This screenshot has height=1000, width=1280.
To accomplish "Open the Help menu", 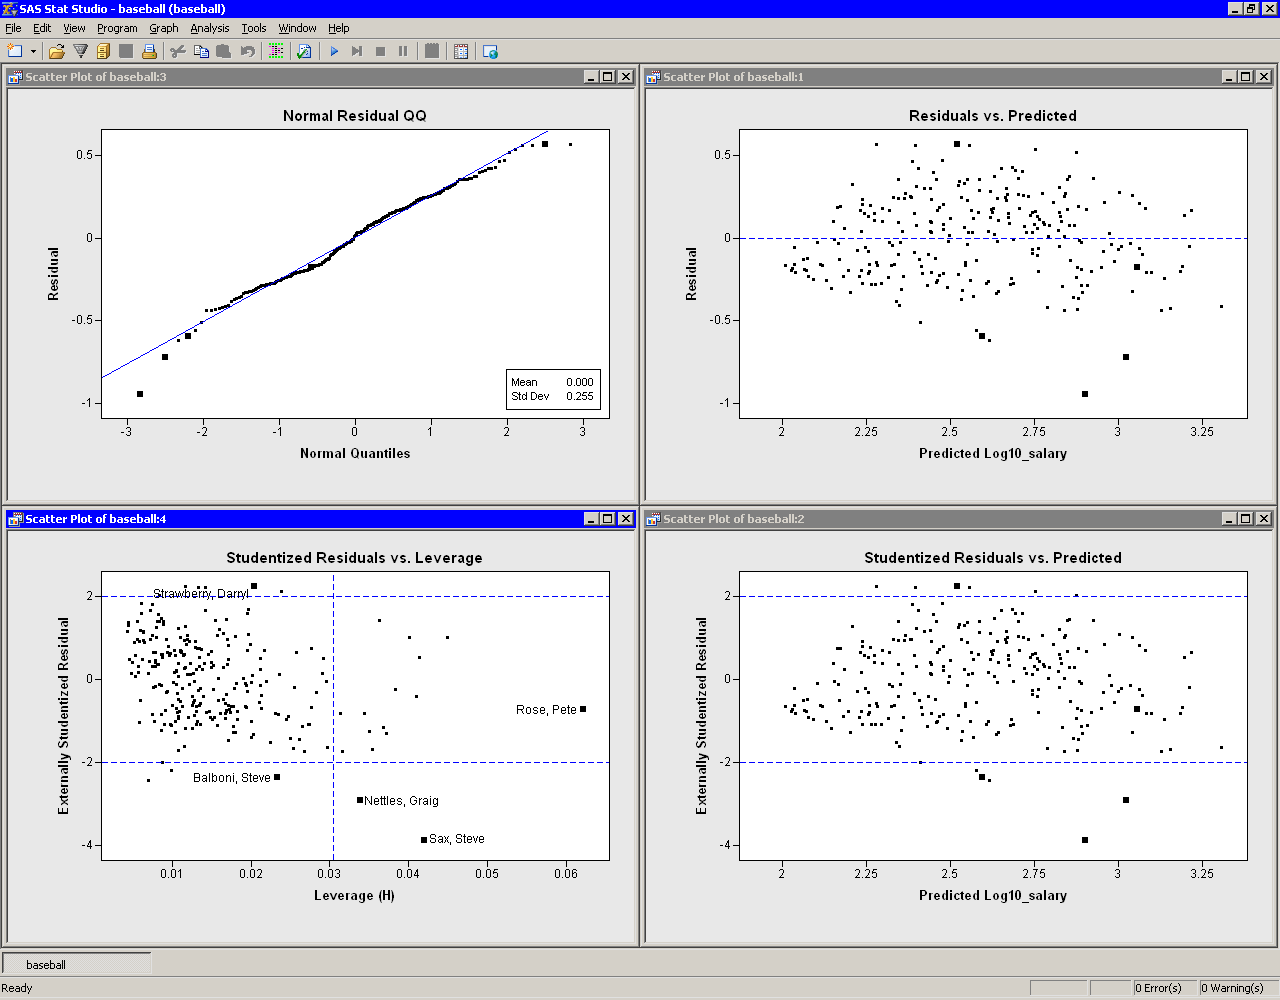I will 339,28.
